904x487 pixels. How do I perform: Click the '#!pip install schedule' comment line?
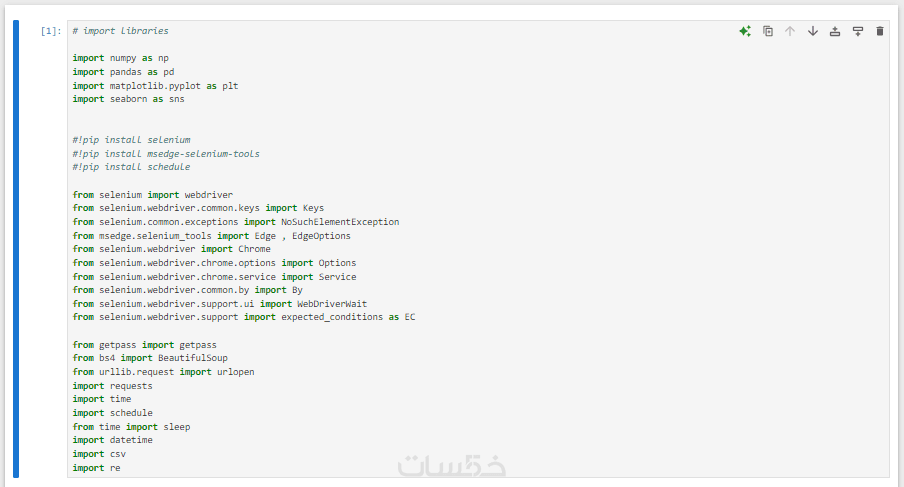[x=131, y=167]
